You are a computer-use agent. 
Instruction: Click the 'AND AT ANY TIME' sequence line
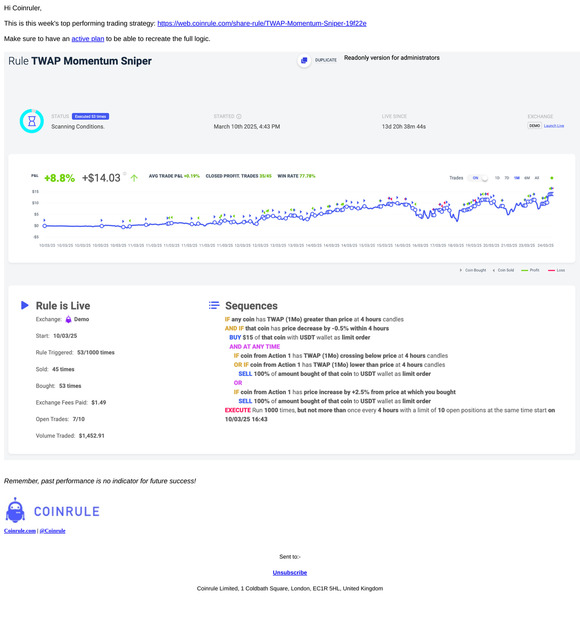255,347
